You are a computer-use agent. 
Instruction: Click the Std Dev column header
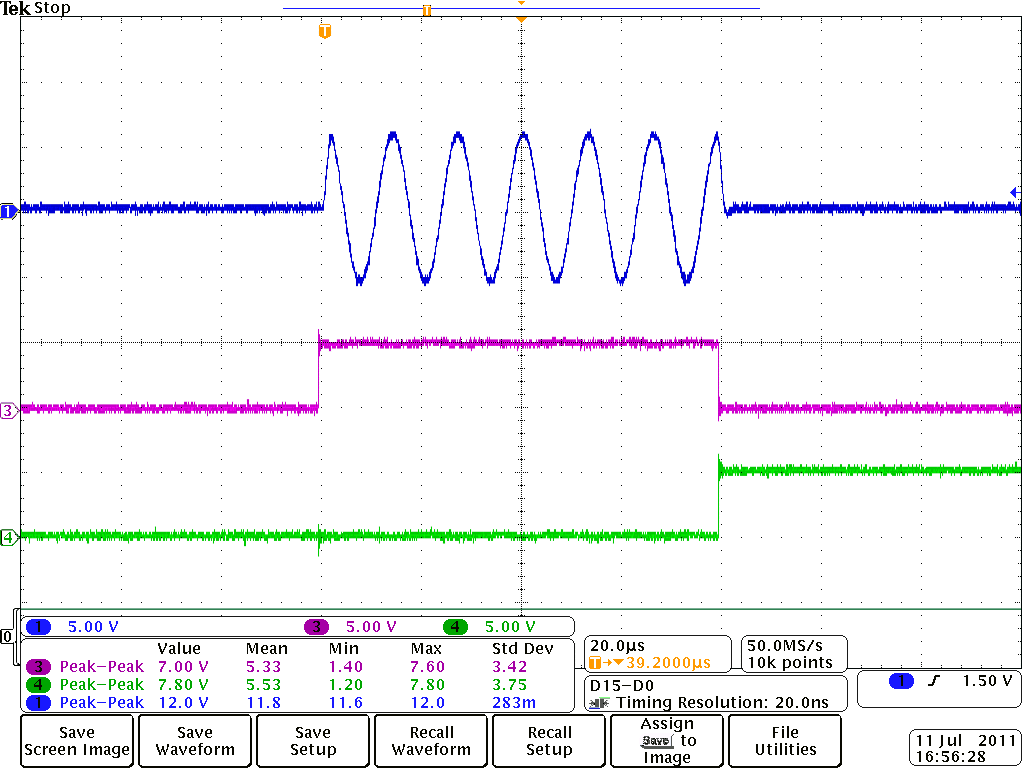[522, 649]
